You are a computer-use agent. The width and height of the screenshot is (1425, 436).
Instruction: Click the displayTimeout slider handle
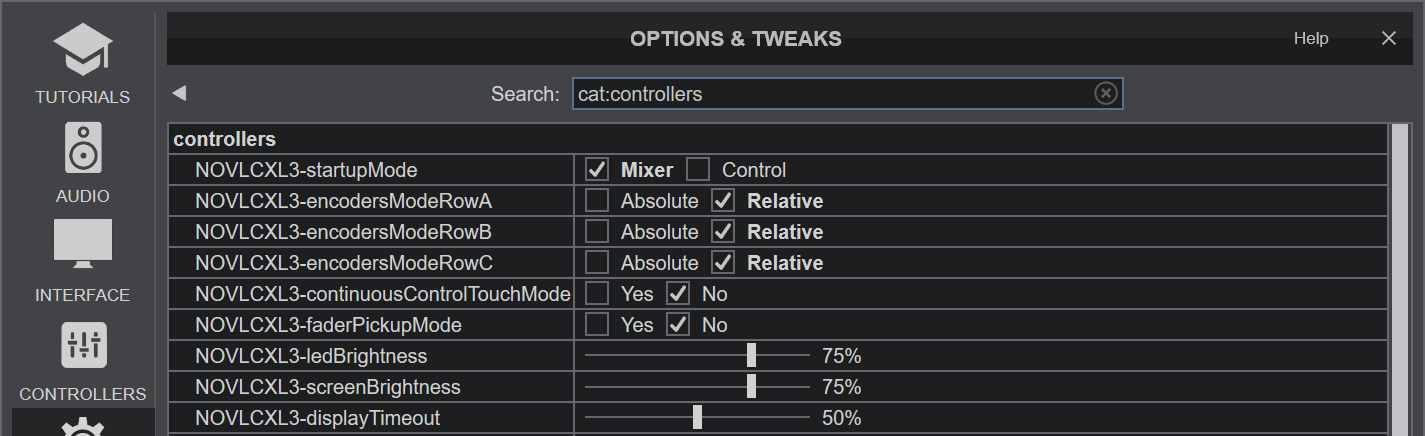[x=697, y=418]
